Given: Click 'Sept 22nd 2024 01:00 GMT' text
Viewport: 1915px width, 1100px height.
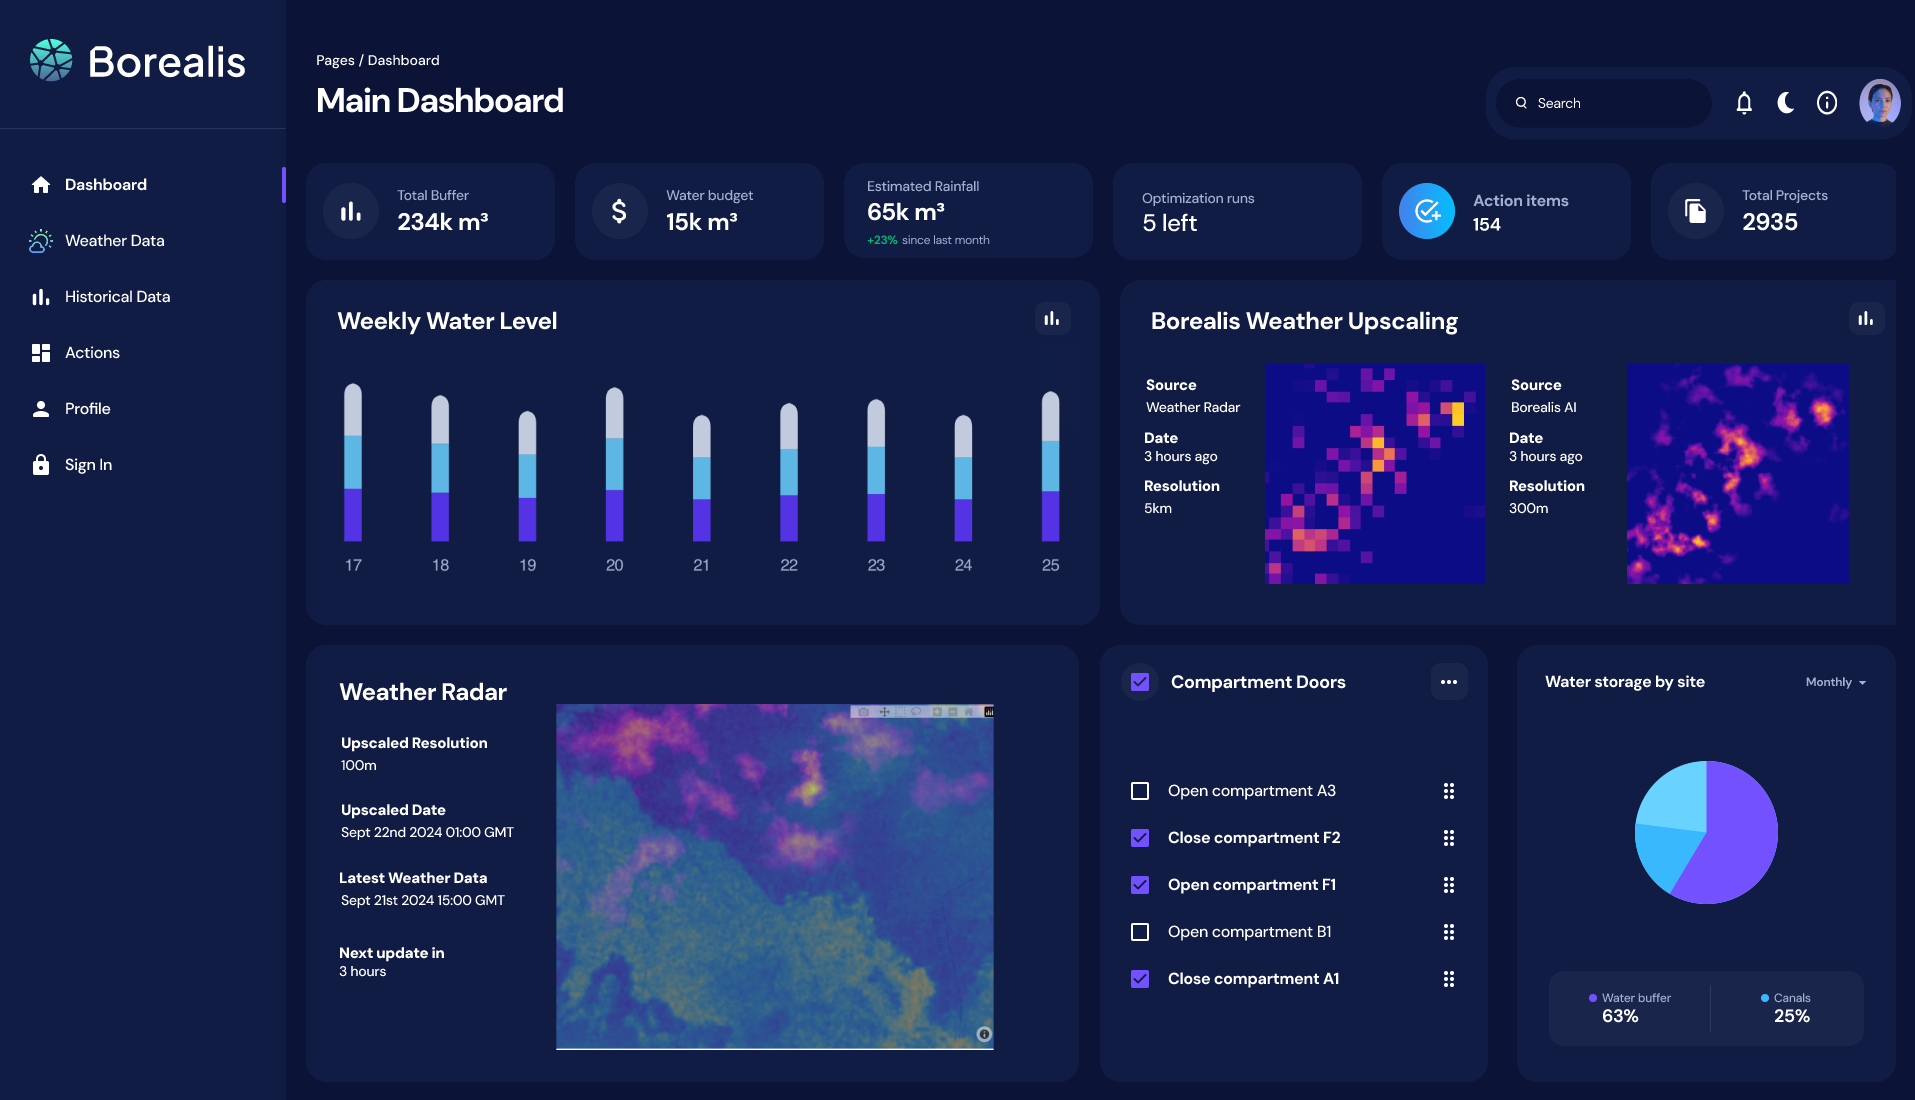Looking at the screenshot, I should (427, 832).
